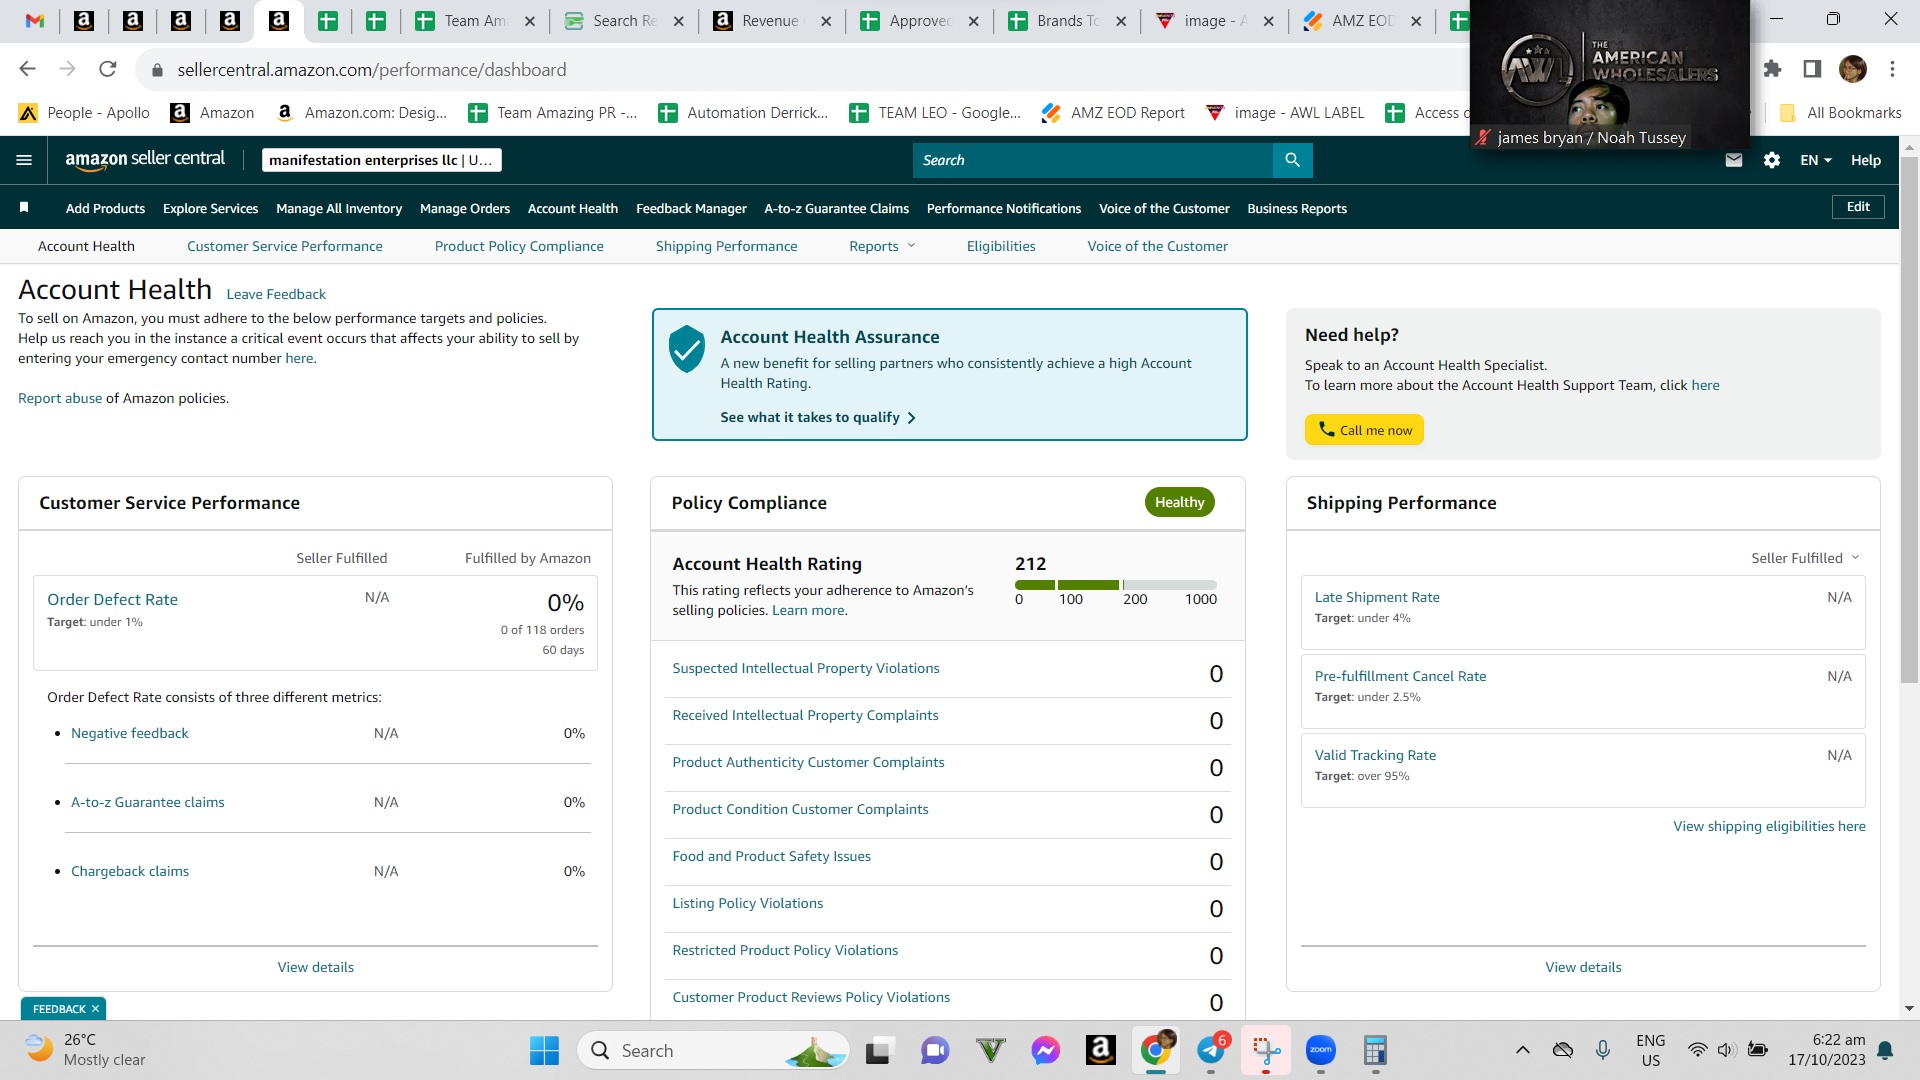Open Negative feedback metric link
Image resolution: width=1920 pixels, height=1080 pixels.
130,733
